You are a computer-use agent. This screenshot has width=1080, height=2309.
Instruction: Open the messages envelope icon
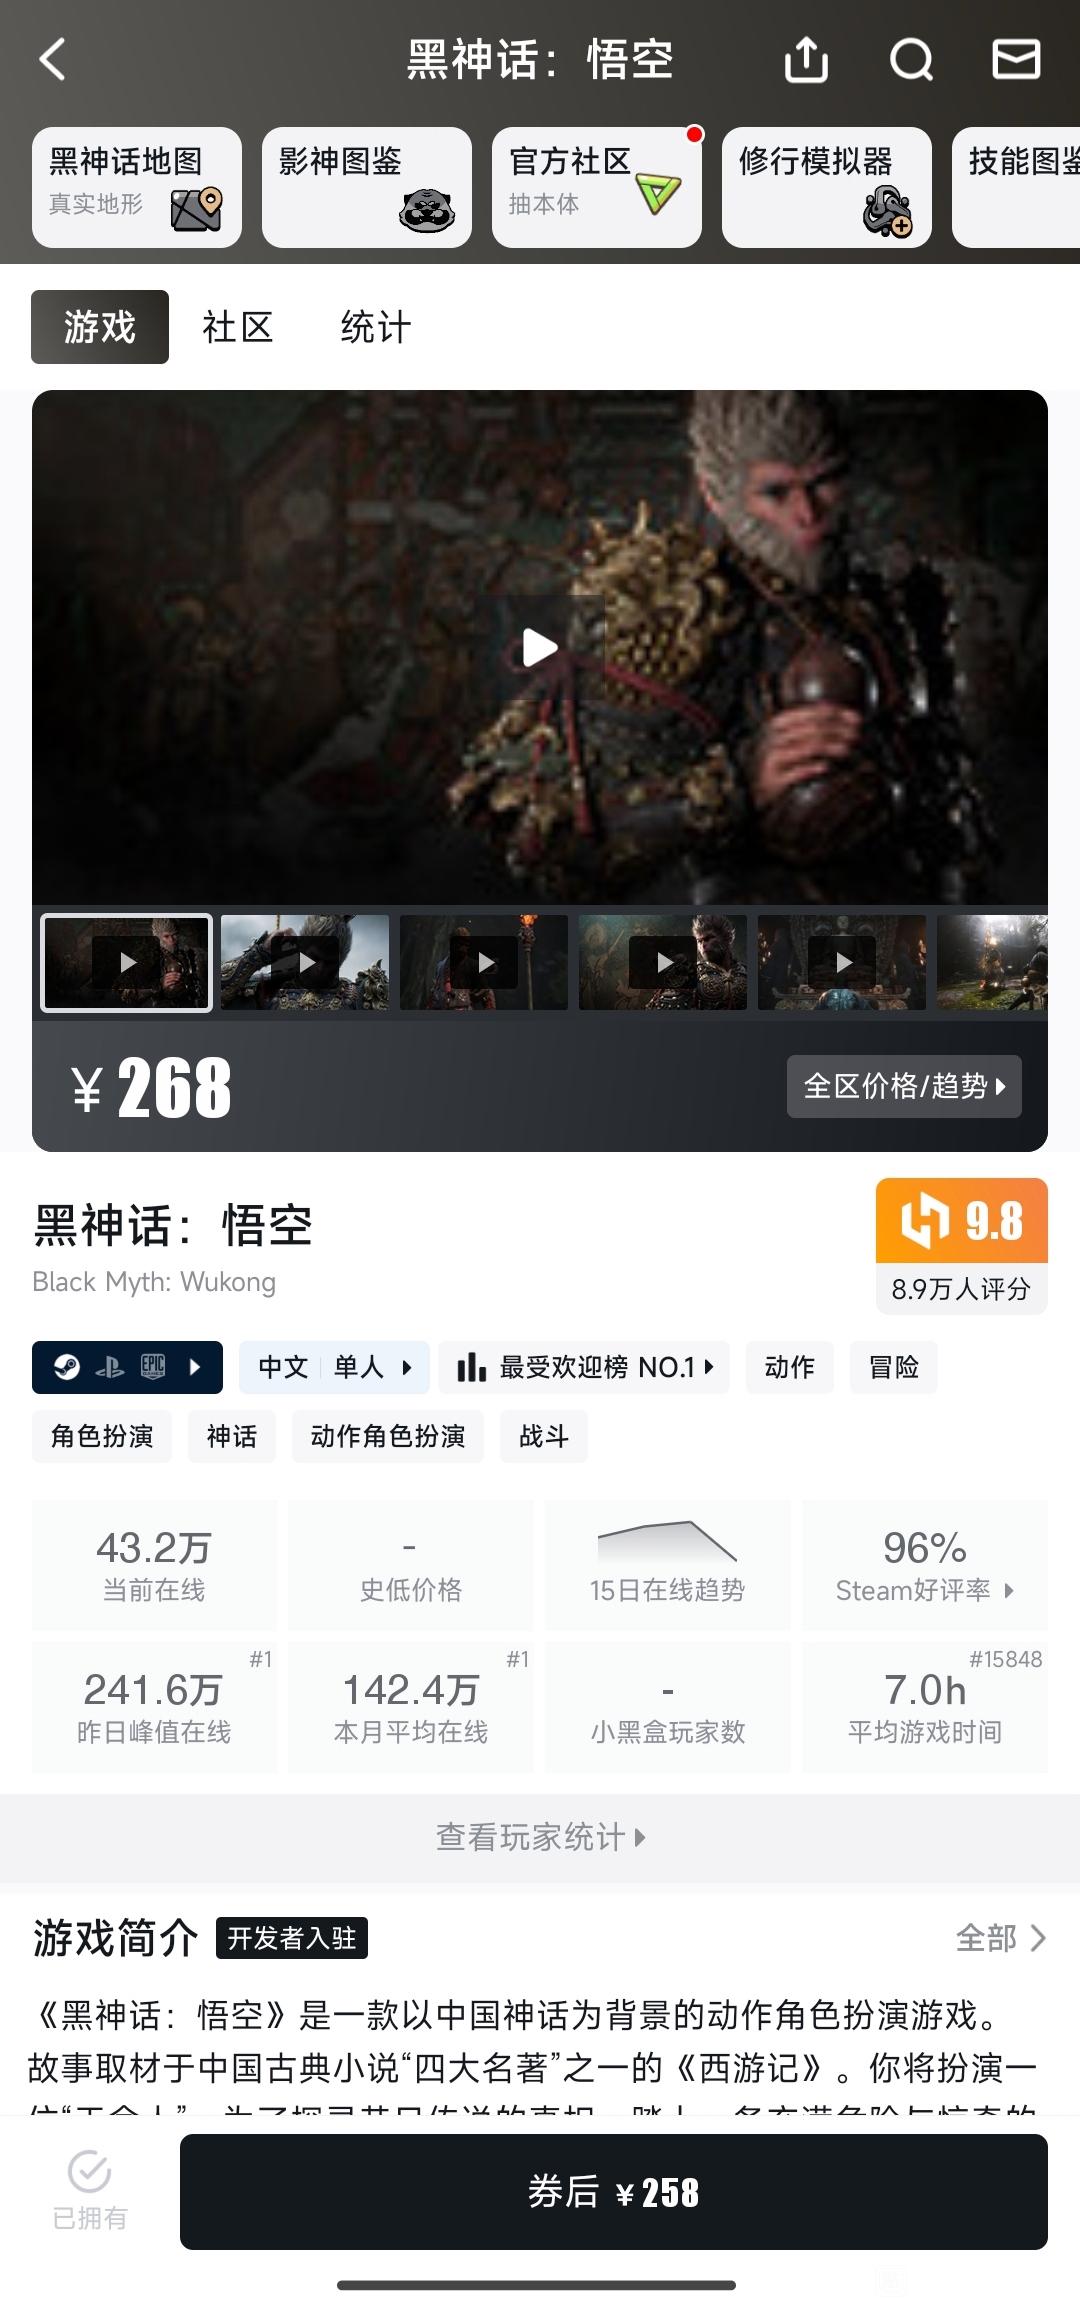click(1016, 59)
